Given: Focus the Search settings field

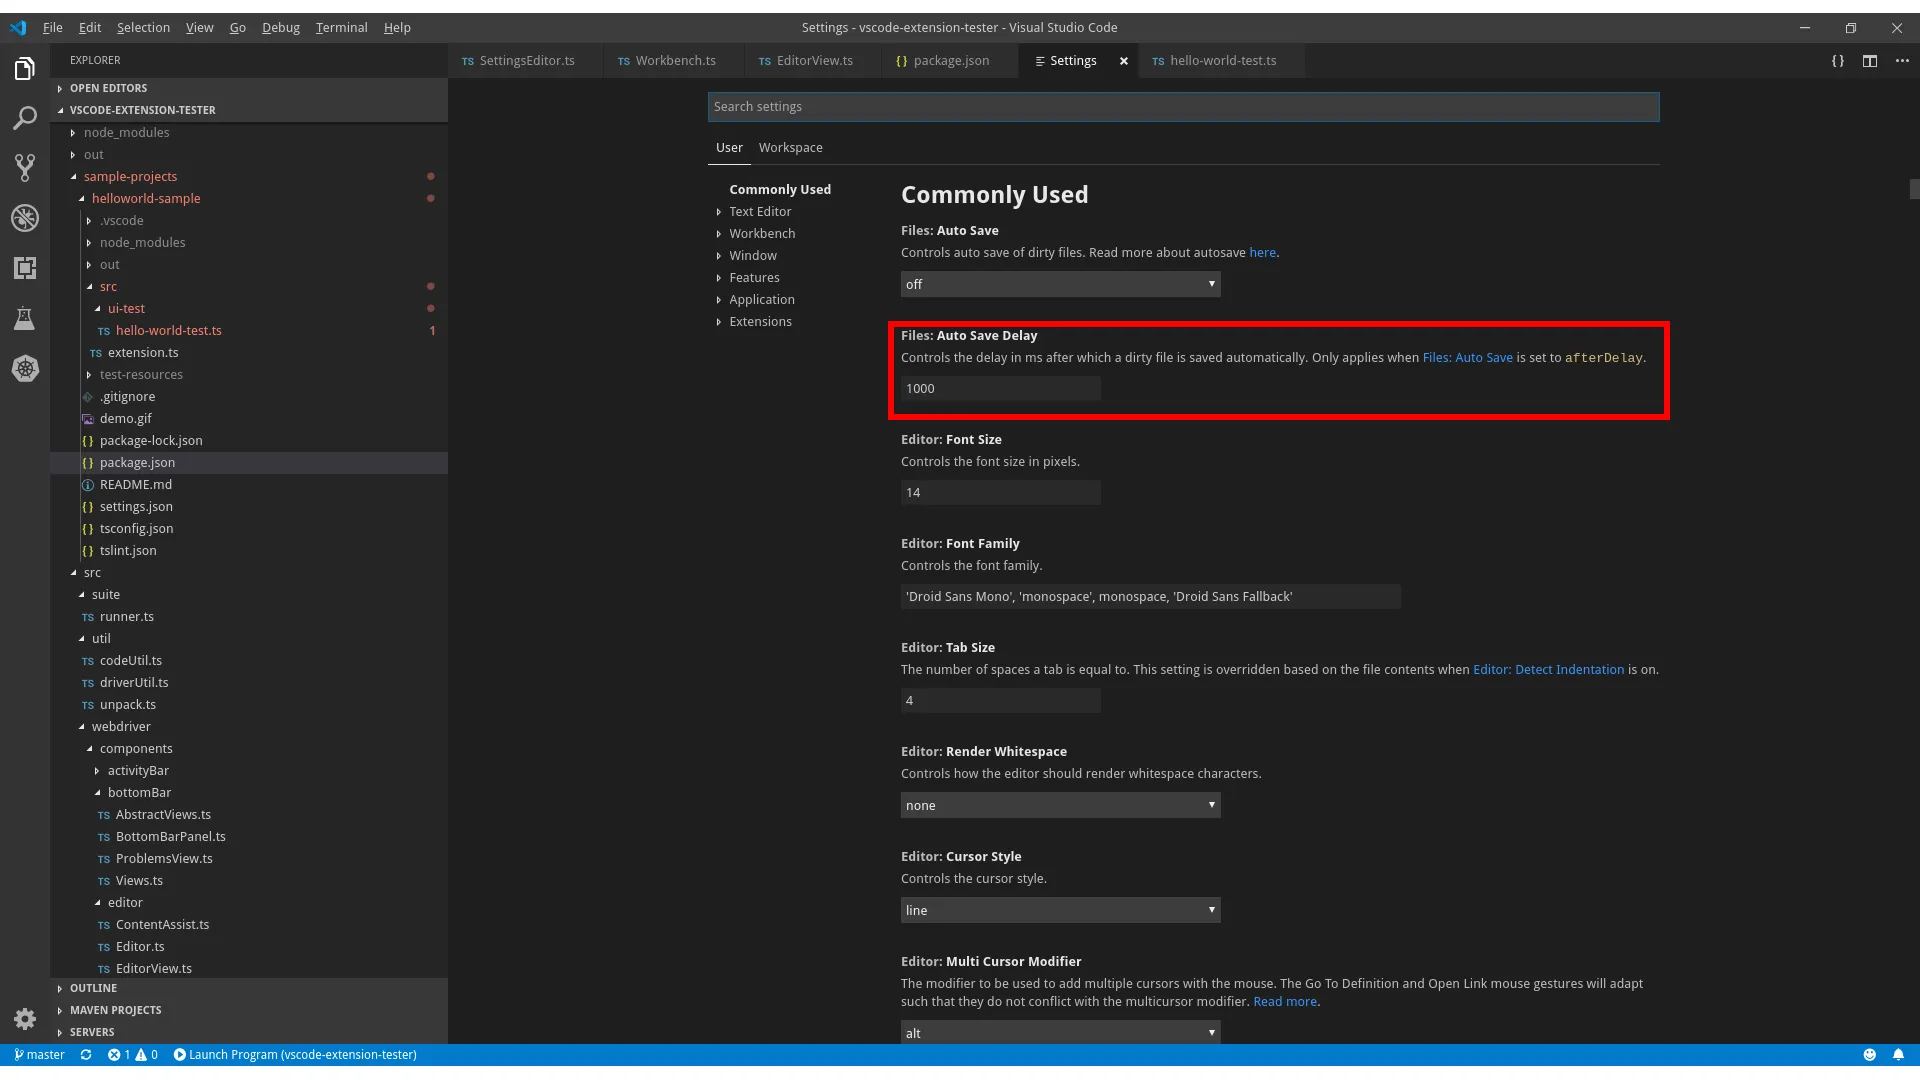Looking at the screenshot, I should 1184,107.
